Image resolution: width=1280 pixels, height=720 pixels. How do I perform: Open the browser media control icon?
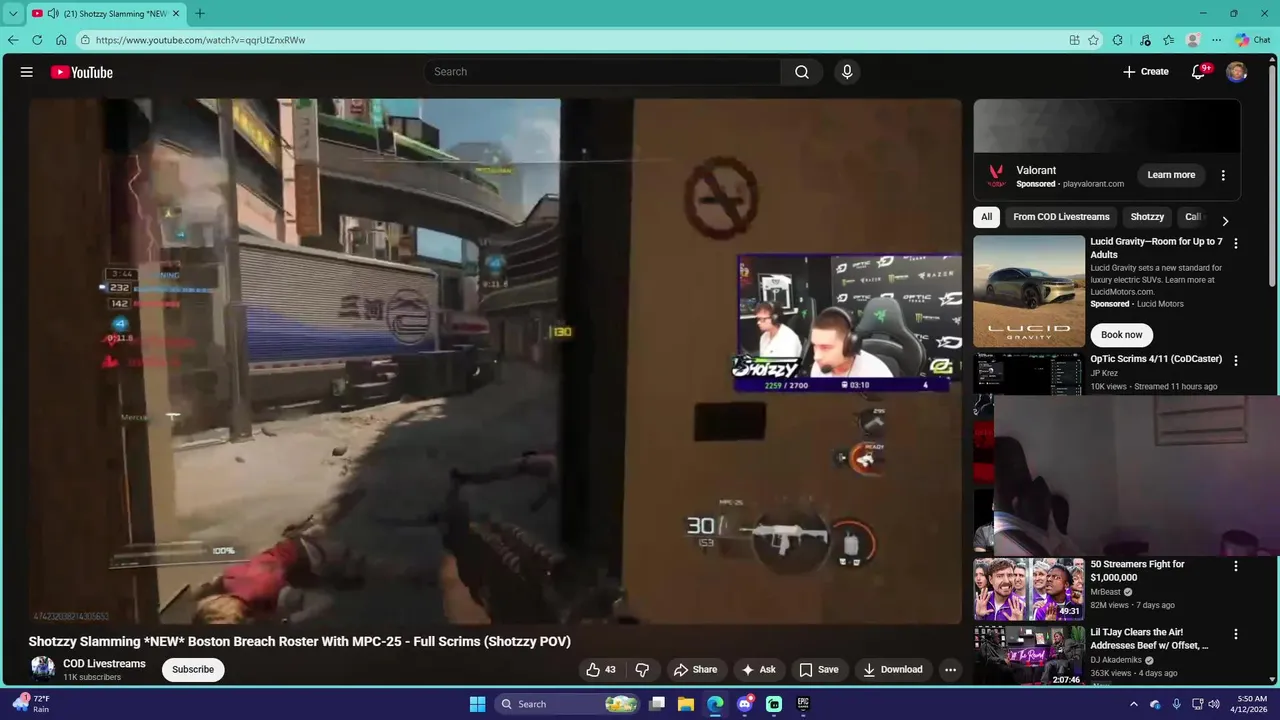coord(1145,40)
